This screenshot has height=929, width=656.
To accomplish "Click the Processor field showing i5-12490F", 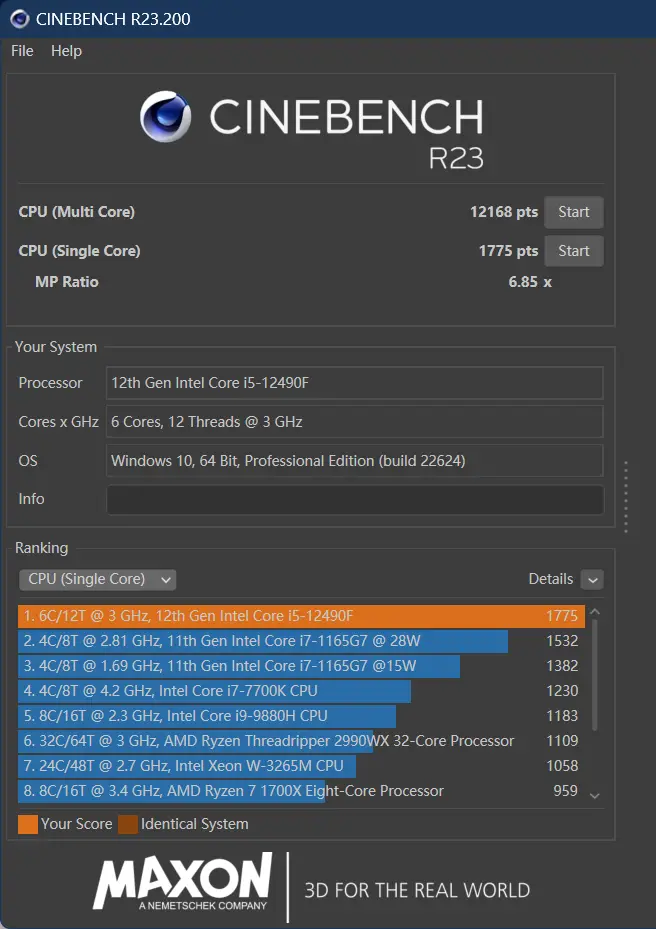I will (x=354, y=383).
